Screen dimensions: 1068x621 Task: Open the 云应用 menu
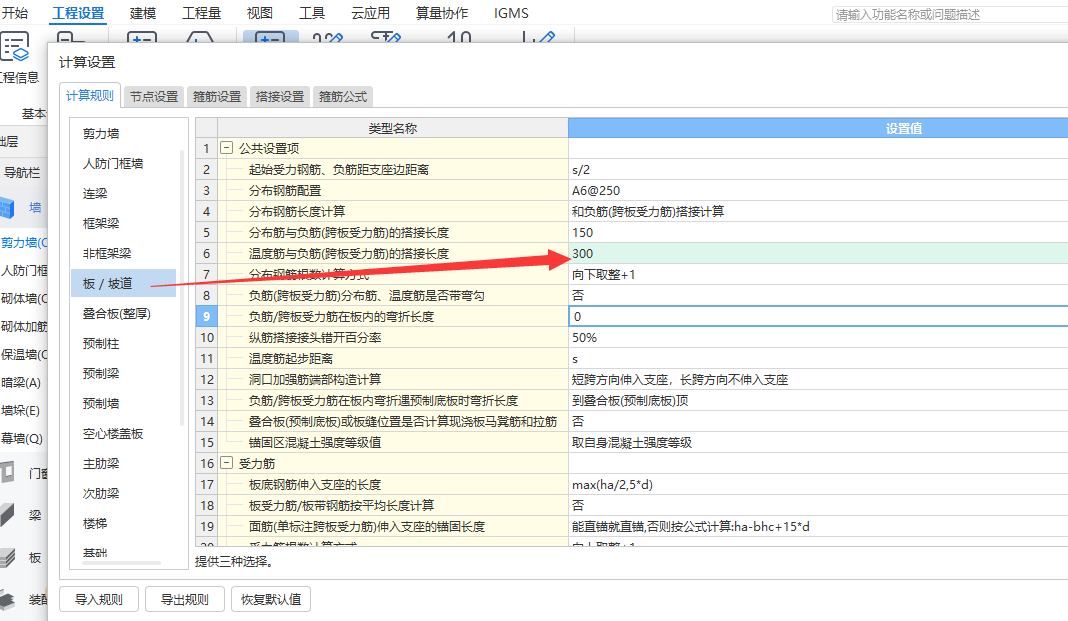tap(370, 14)
